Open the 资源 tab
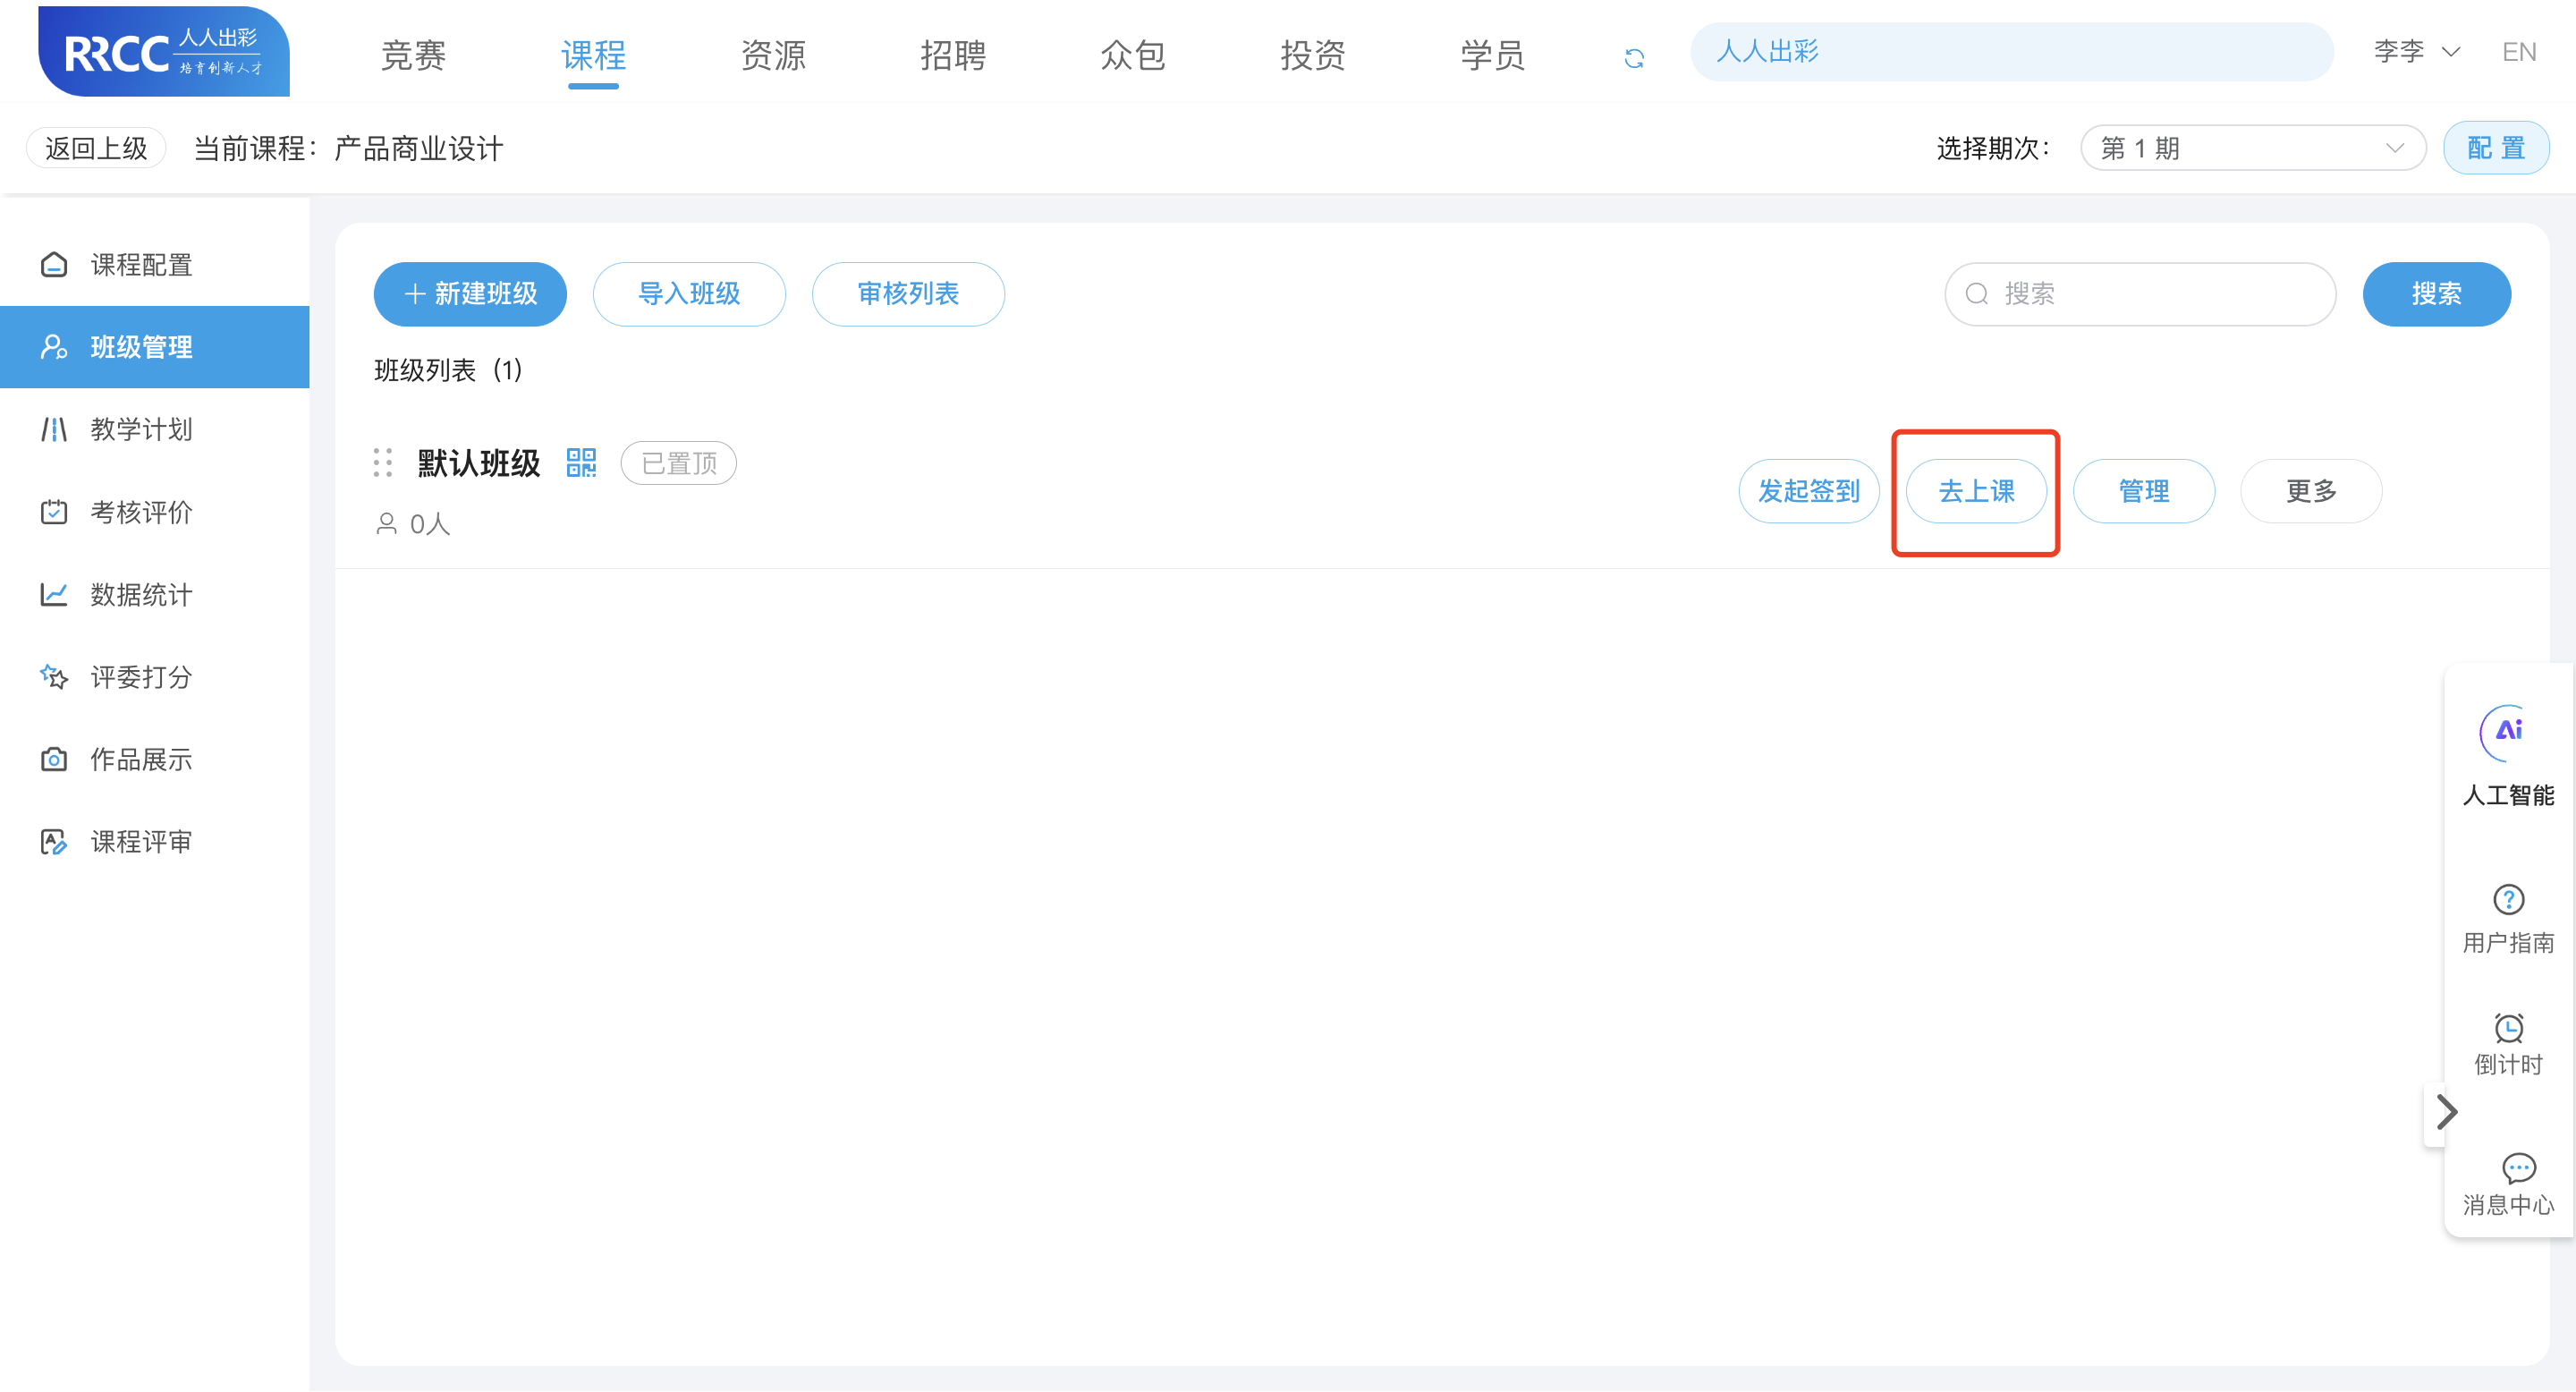 tap(773, 55)
